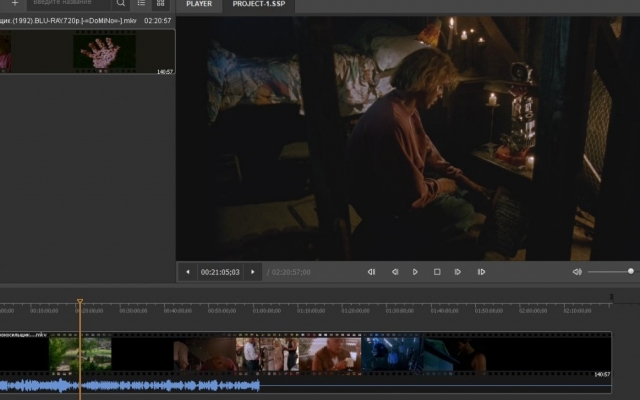Click the timeline ruler at 00:40:00;00
The image size is (640, 400).
tap(178, 311)
